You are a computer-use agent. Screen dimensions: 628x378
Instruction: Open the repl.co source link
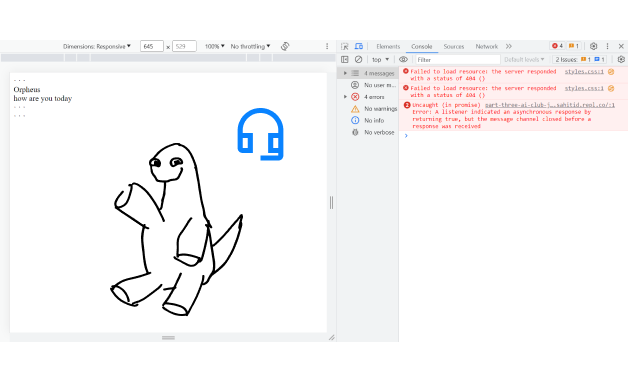coord(550,105)
